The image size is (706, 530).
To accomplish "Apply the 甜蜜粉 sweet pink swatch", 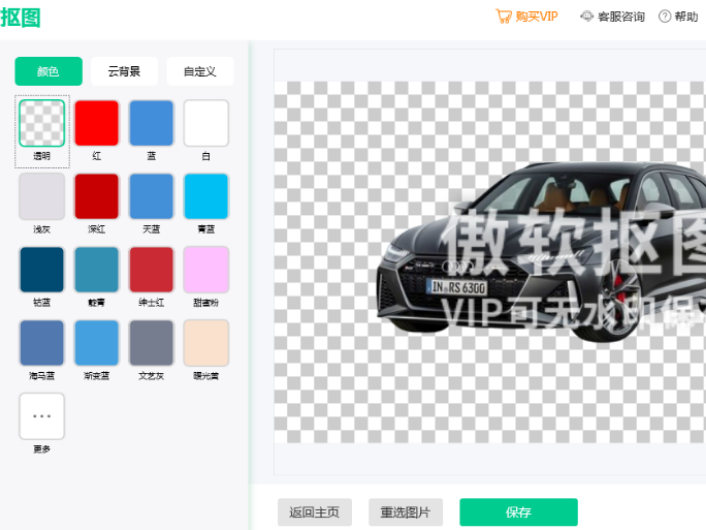I will (x=206, y=269).
